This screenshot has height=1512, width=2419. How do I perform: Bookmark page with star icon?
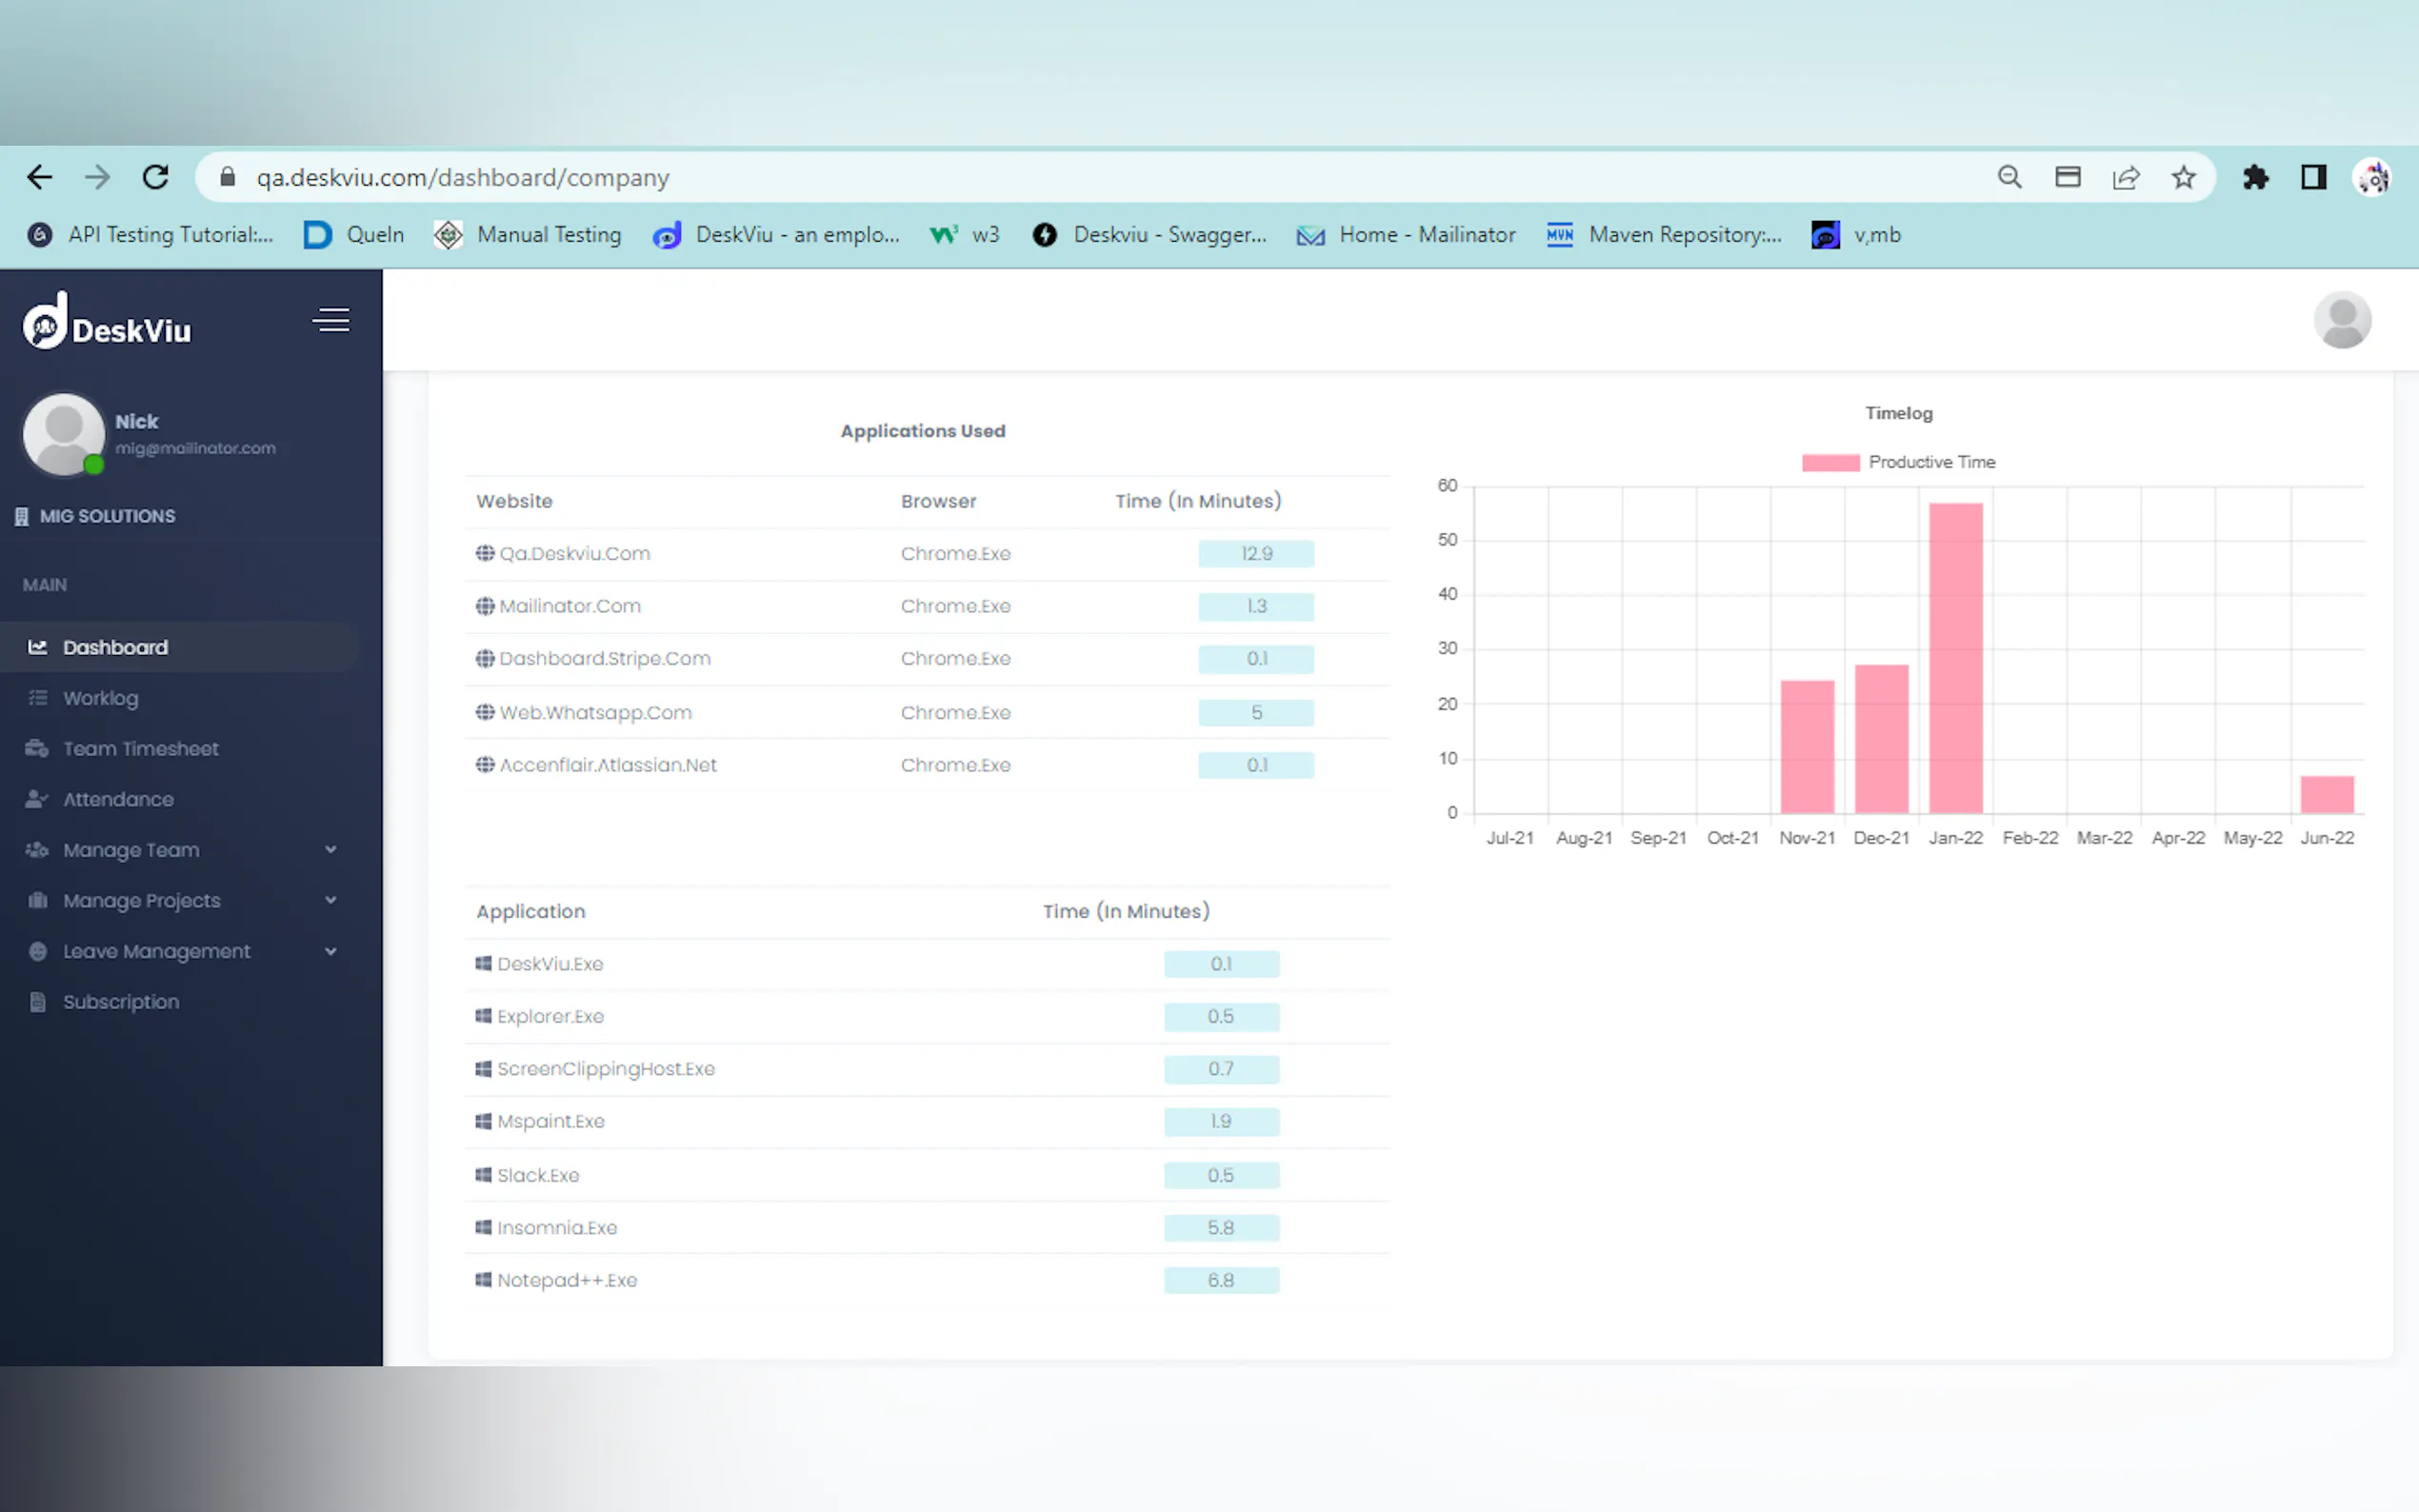pyautogui.click(x=2183, y=178)
